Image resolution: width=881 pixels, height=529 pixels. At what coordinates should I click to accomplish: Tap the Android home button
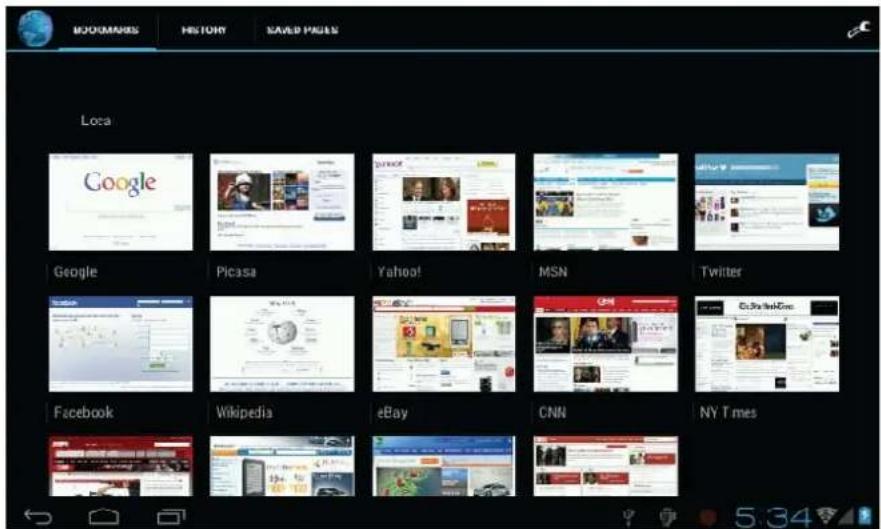pos(105,516)
